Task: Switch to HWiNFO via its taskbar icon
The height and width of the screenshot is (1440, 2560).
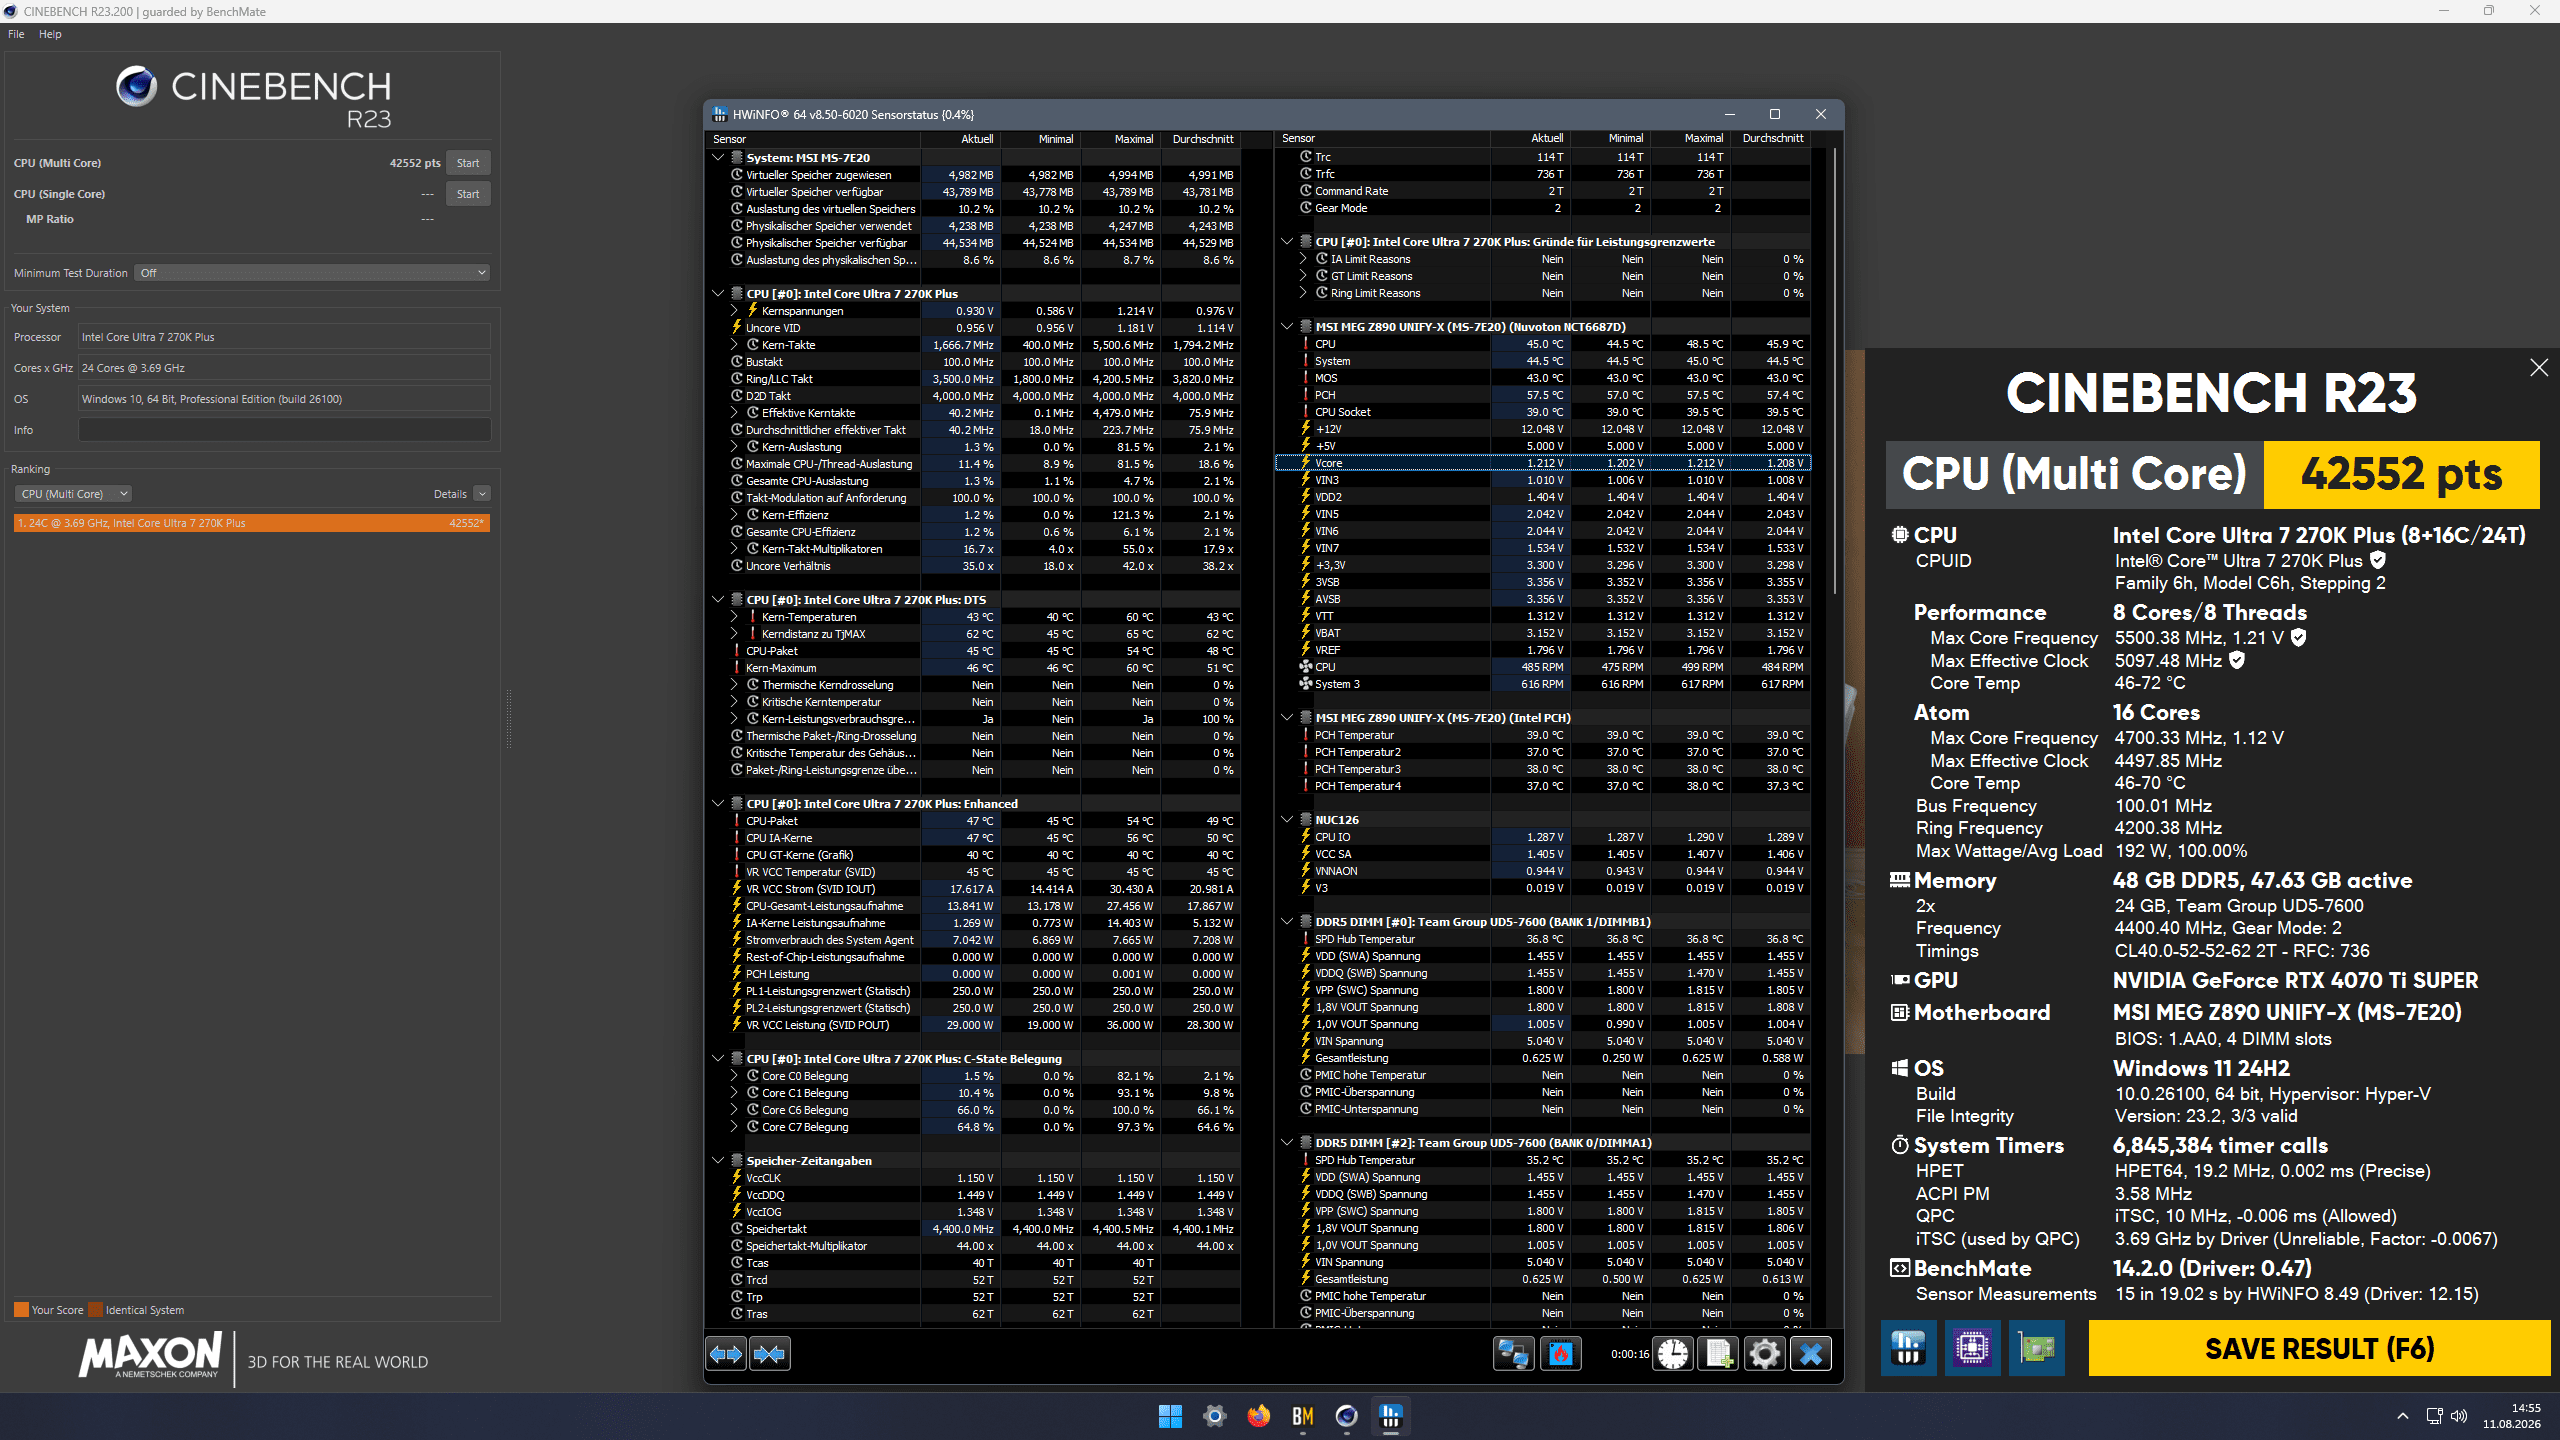Action: tap(1390, 1416)
